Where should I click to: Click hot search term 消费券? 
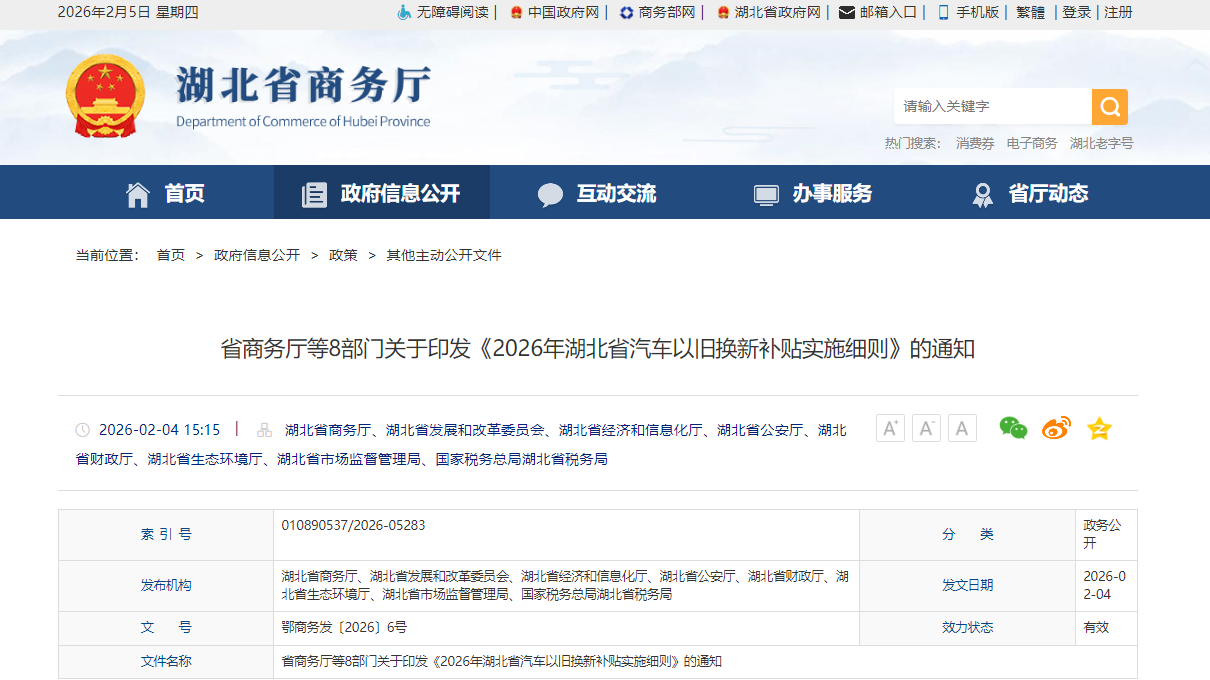975,144
